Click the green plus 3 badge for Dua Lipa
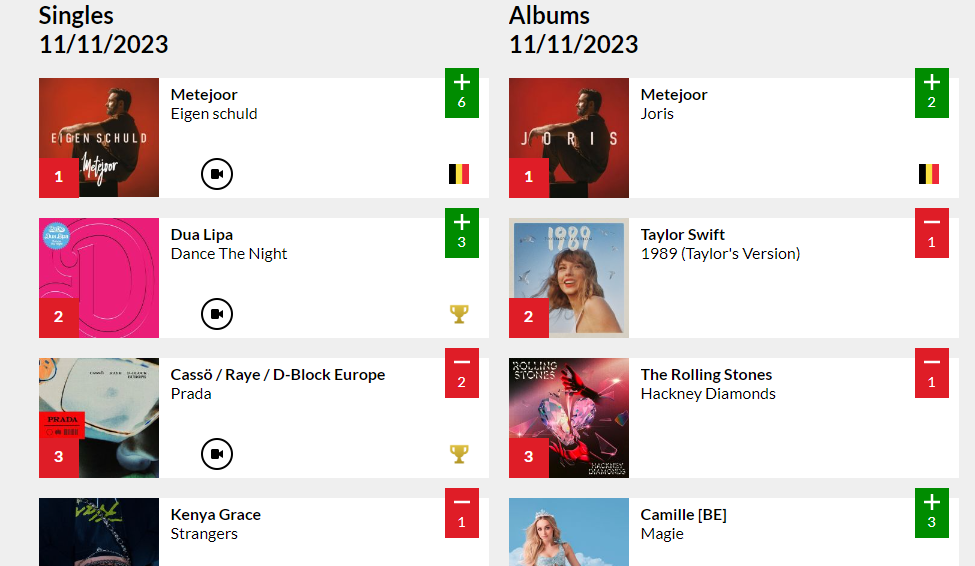This screenshot has width=975, height=566. (x=461, y=233)
